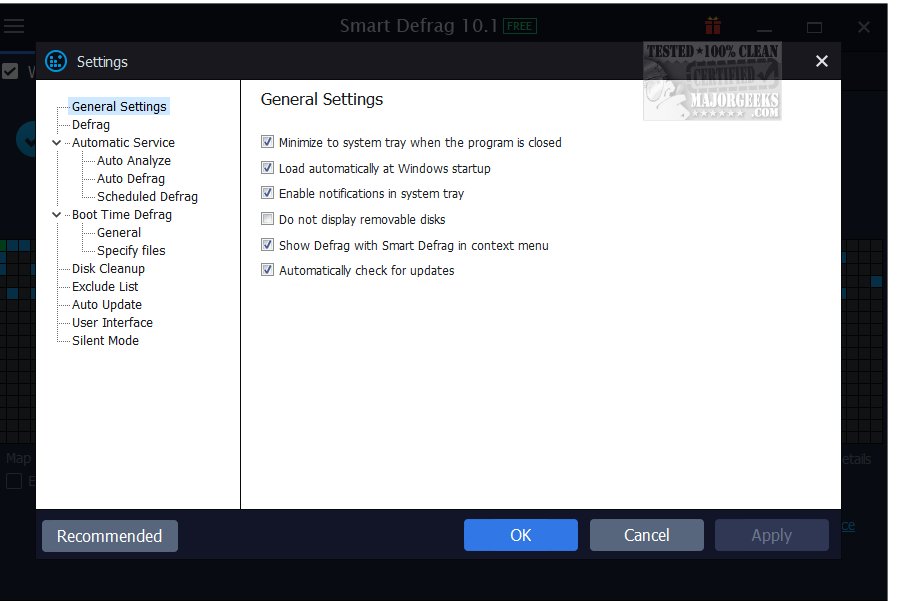Open Auto Analyze settings

[134, 161]
